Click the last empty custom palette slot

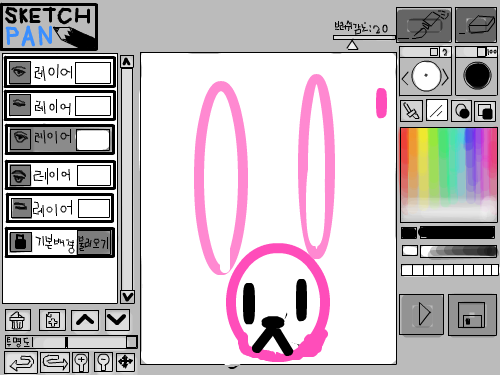point(495,270)
